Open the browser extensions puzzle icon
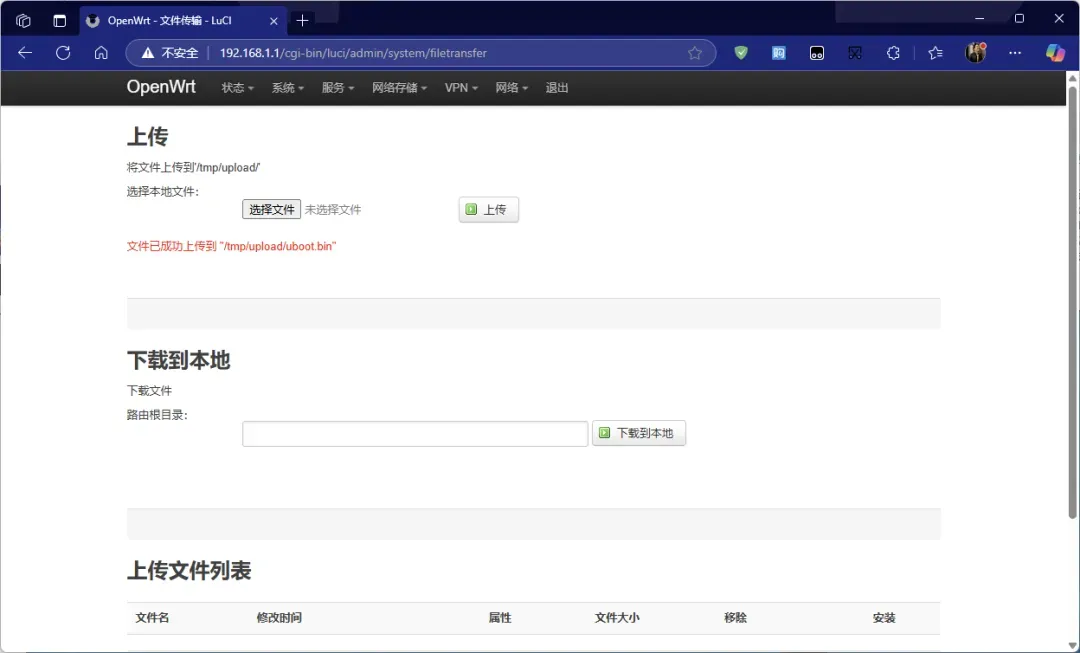 click(x=893, y=53)
